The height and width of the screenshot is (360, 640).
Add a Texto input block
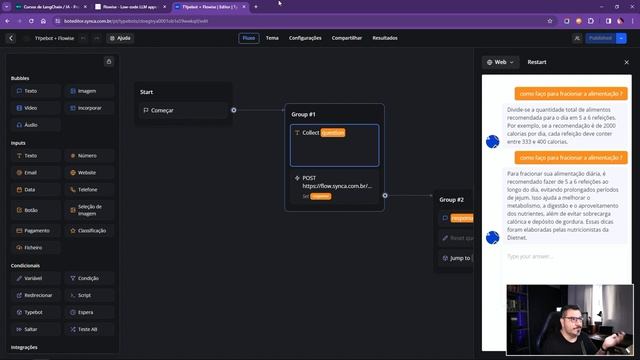click(x=36, y=156)
